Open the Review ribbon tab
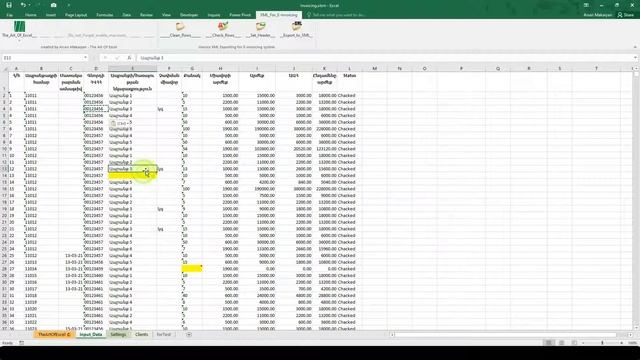The height and width of the screenshot is (360, 640). click(x=146, y=15)
